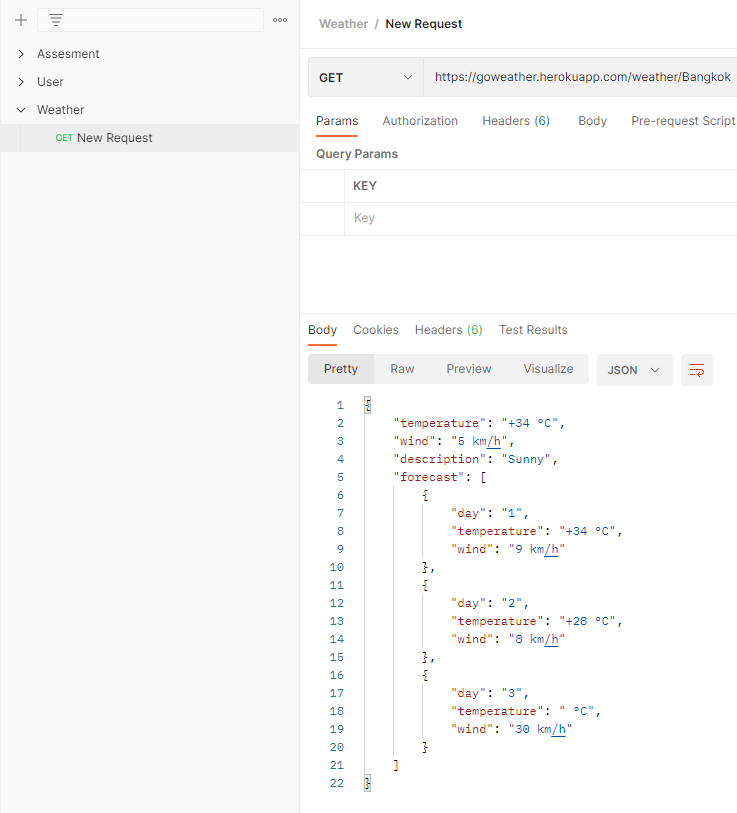737x813 pixels.
Task: Select the Raw response view
Action: coord(402,369)
